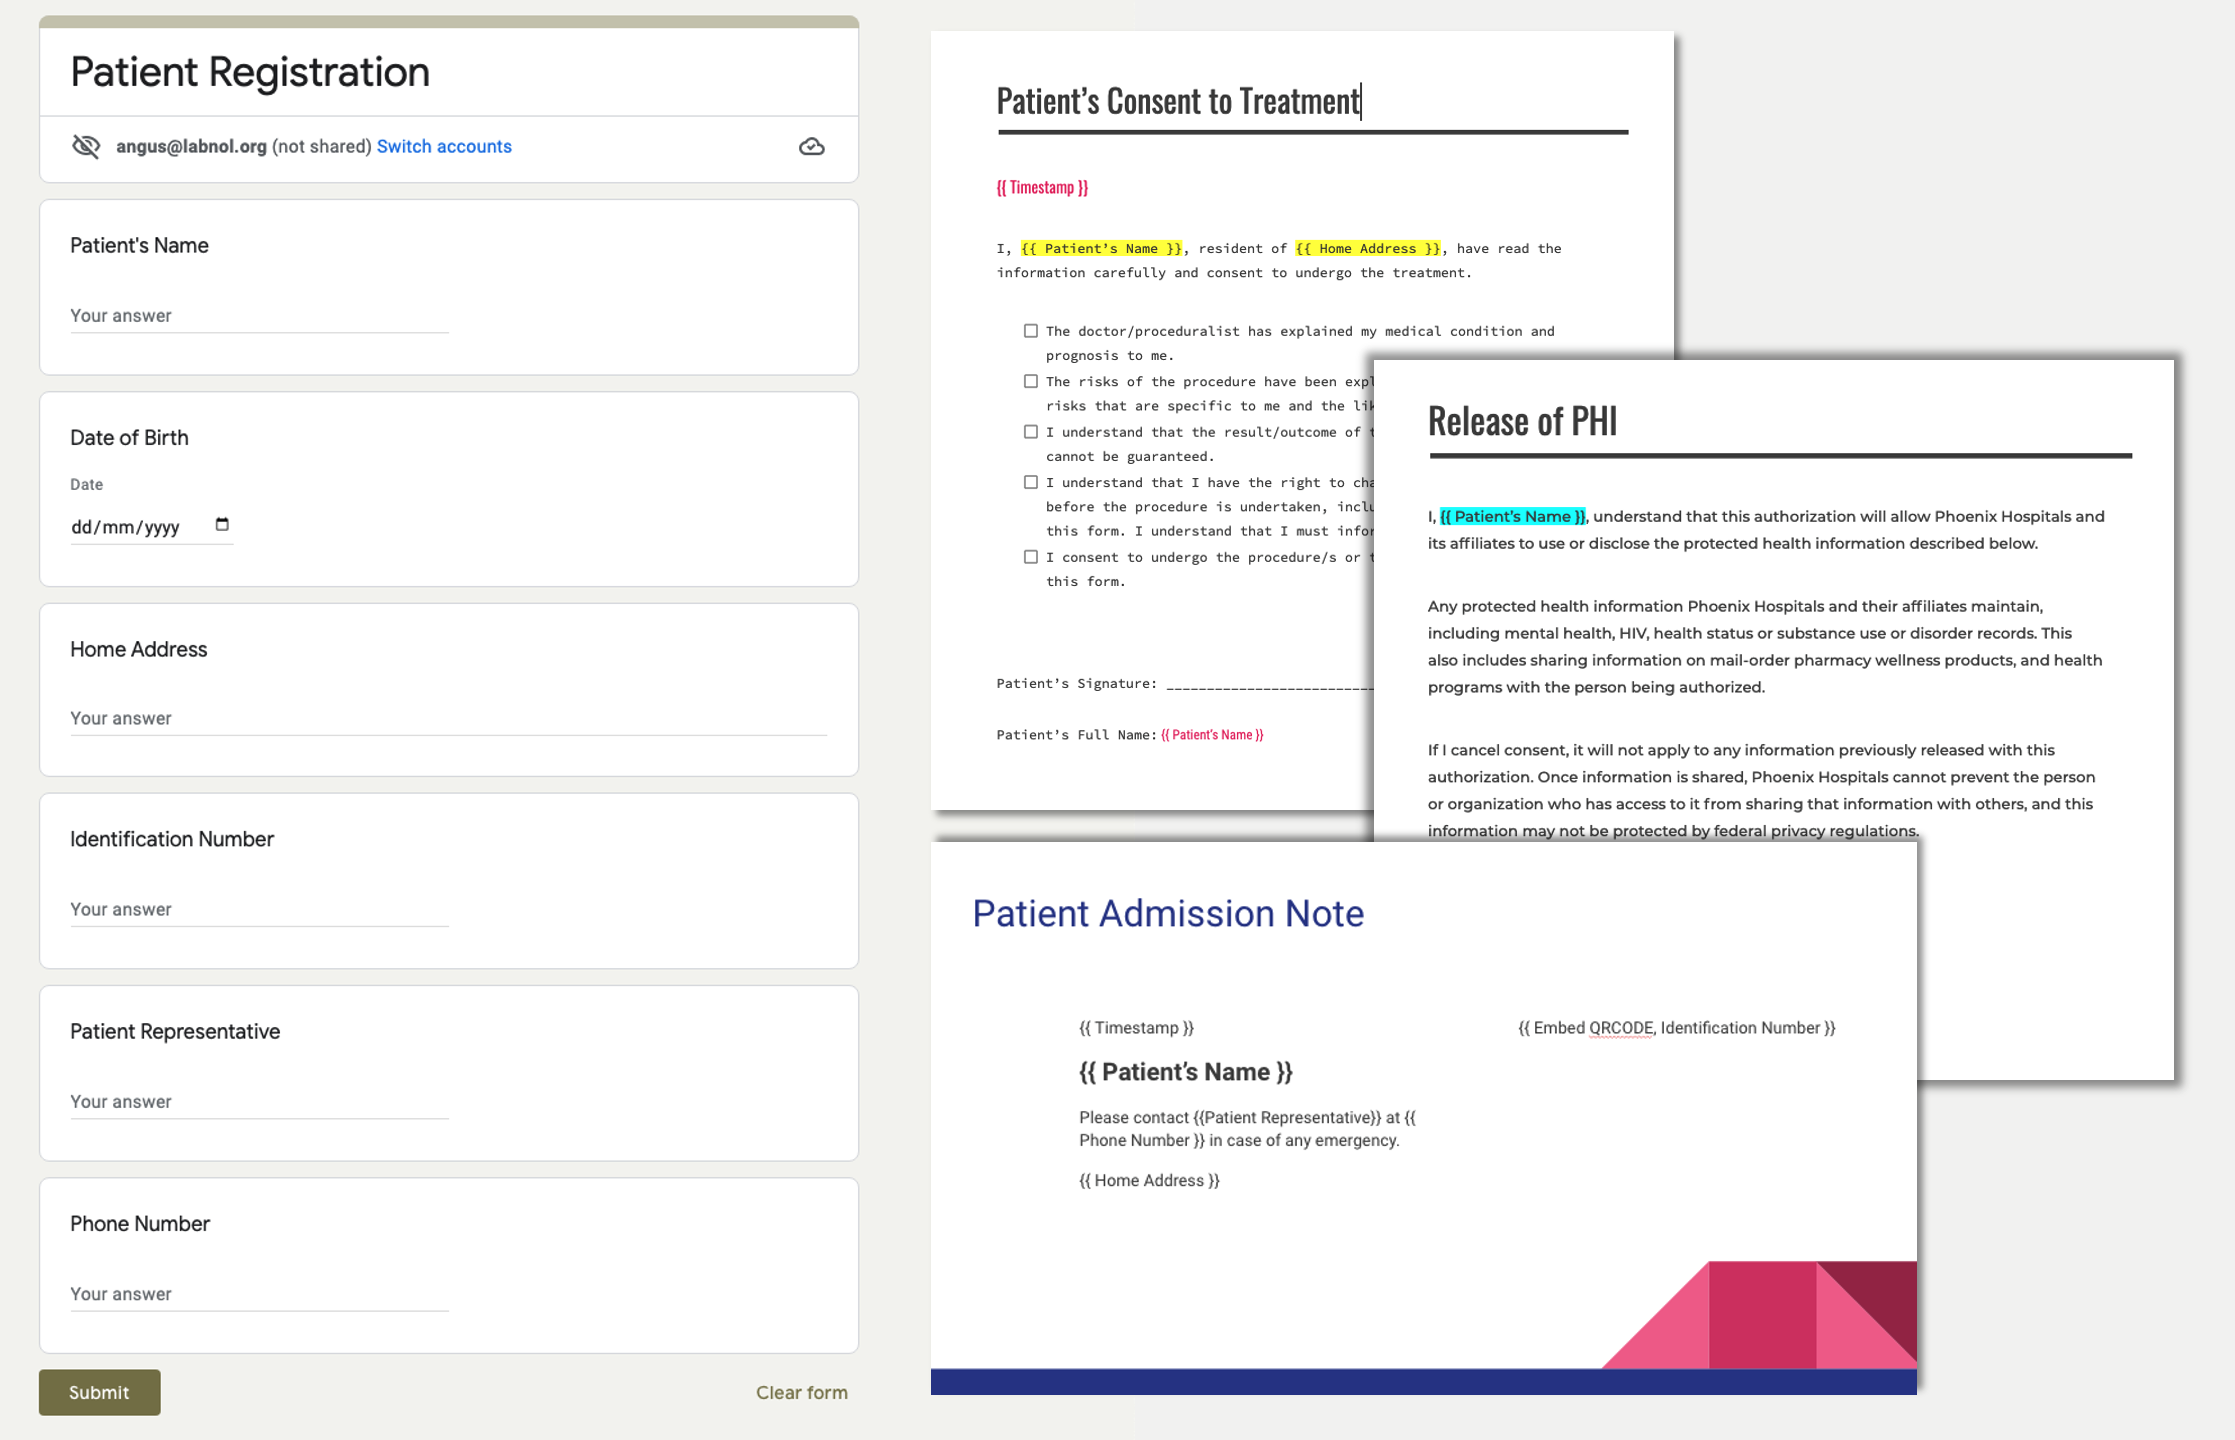Image resolution: width=2235 pixels, height=1440 pixels.
Task: Click the cloud save icon on registration form
Action: coord(811,147)
